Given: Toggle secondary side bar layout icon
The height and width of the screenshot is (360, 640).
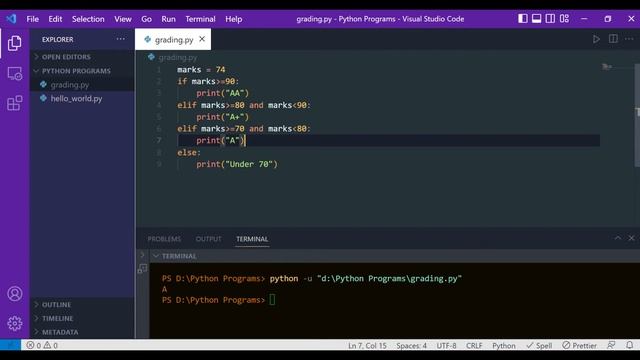Looking at the screenshot, I should click(x=550, y=19).
